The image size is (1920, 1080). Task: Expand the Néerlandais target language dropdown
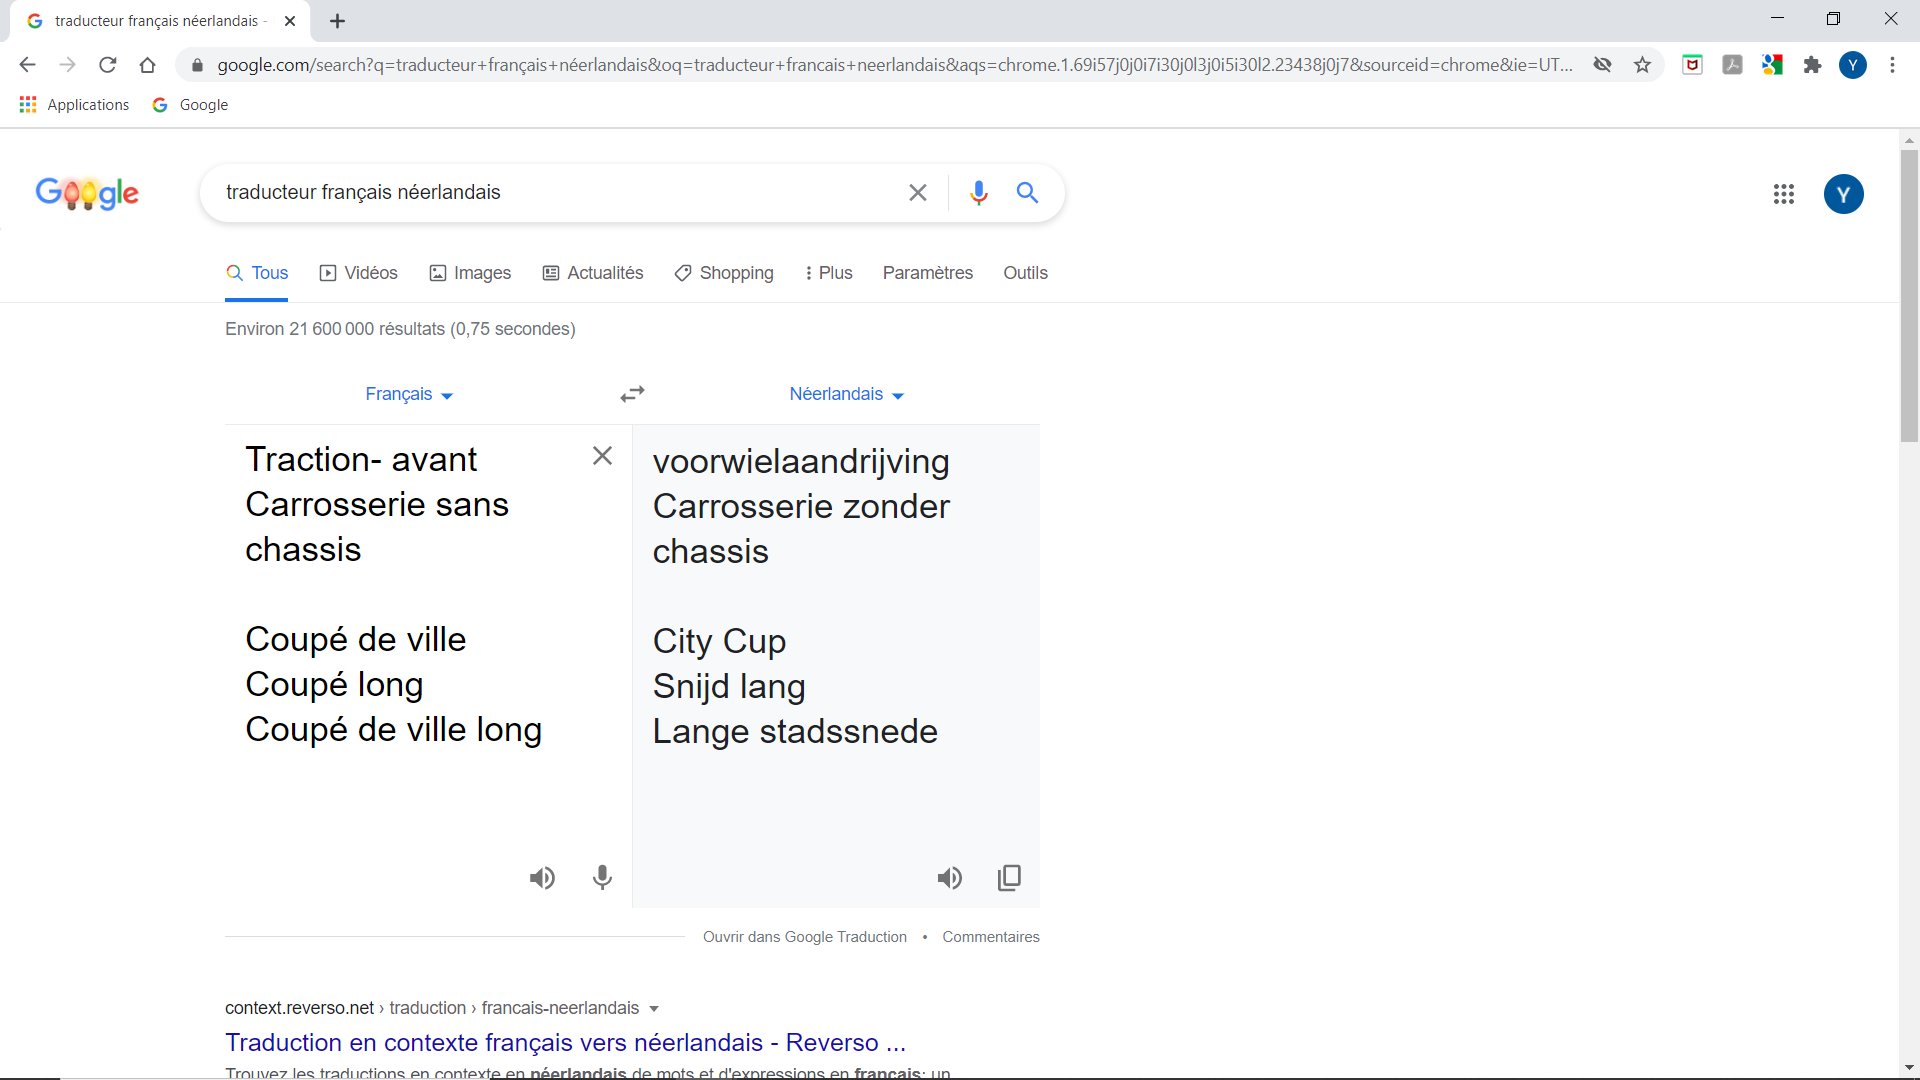coord(846,394)
